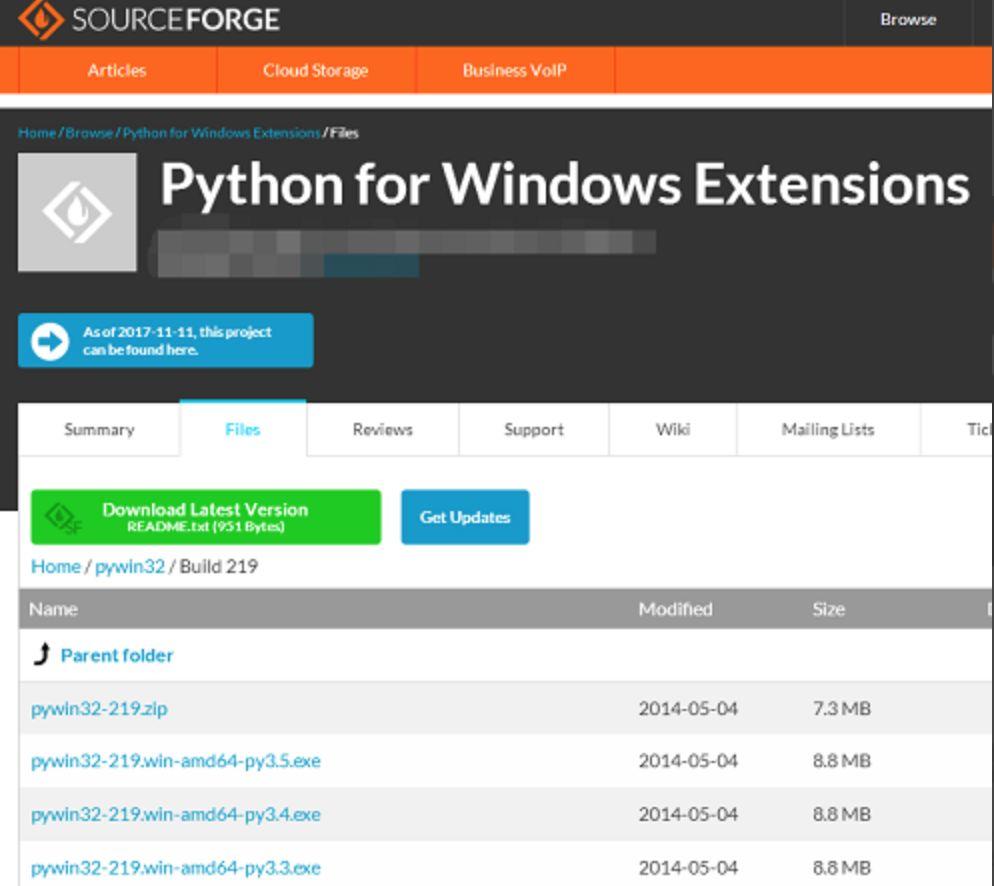Open the Parent folder link
The width and height of the screenshot is (994, 886).
(117, 655)
